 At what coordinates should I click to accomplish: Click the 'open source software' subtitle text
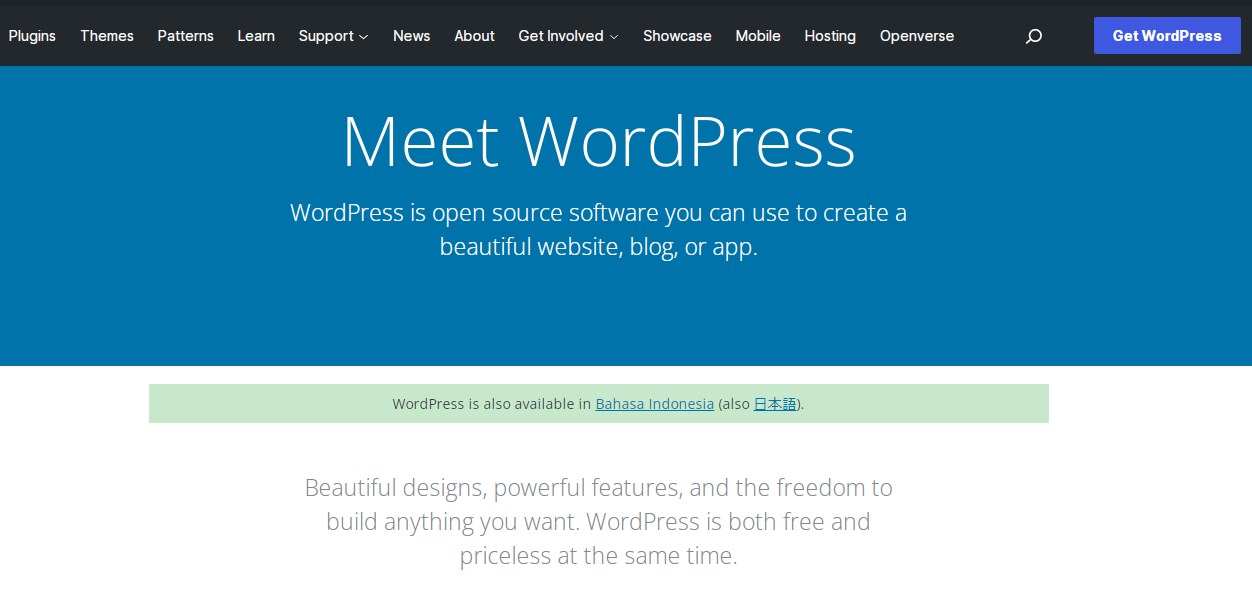599,229
